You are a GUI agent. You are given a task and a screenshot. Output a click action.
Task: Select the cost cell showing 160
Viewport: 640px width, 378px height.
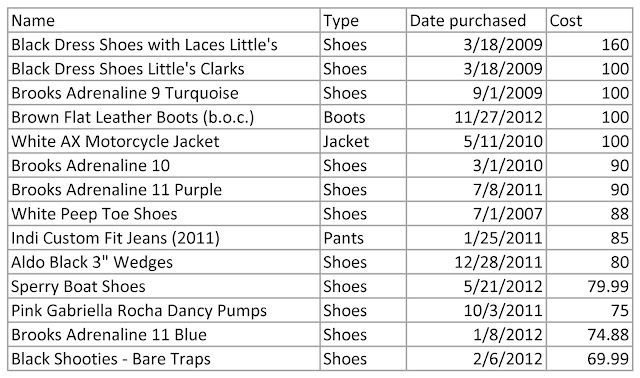(x=589, y=44)
